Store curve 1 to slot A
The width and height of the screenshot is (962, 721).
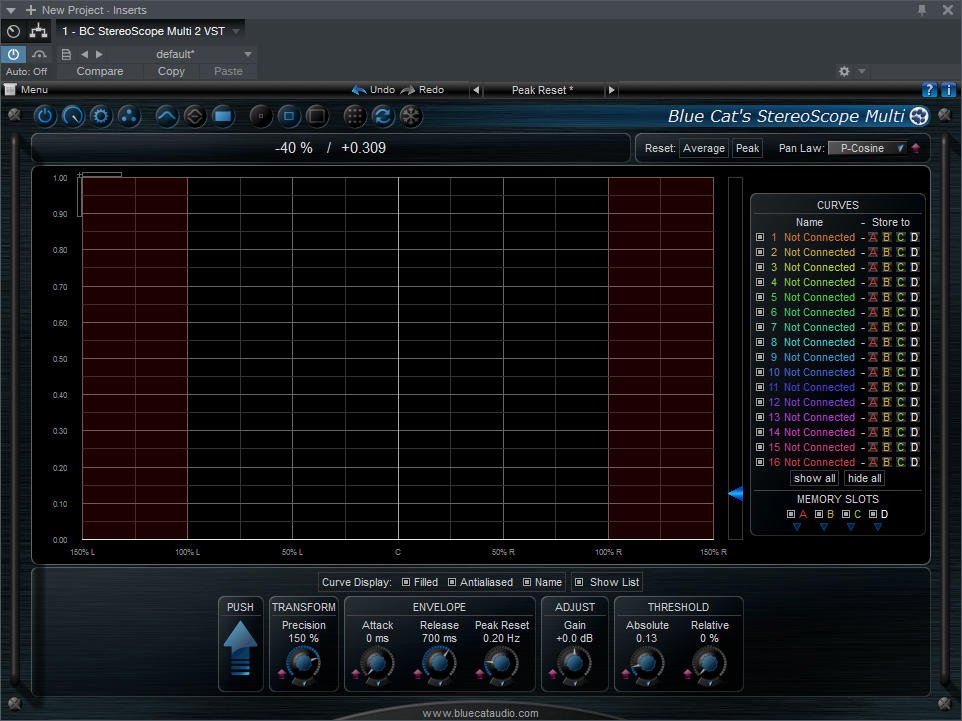click(x=872, y=237)
